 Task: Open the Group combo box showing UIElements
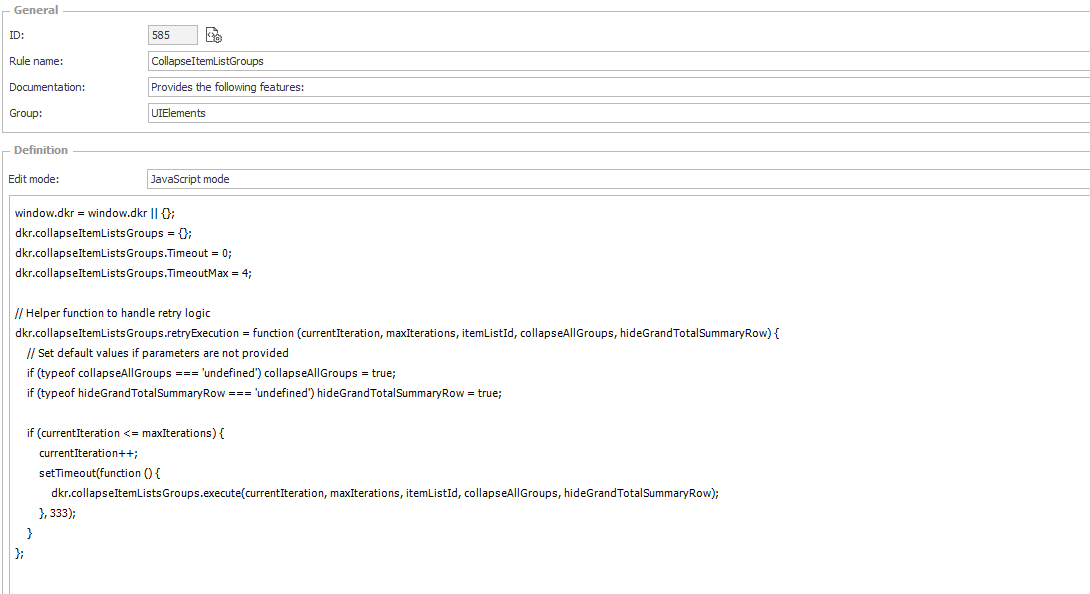600,113
